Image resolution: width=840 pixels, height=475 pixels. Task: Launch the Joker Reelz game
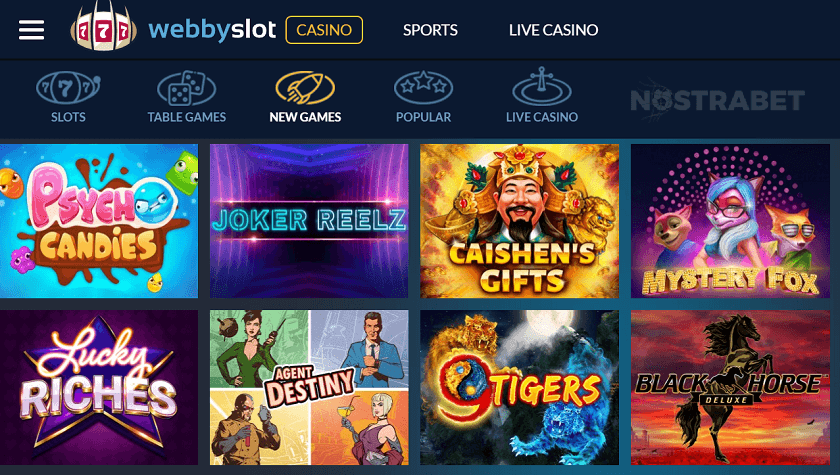(309, 221)
